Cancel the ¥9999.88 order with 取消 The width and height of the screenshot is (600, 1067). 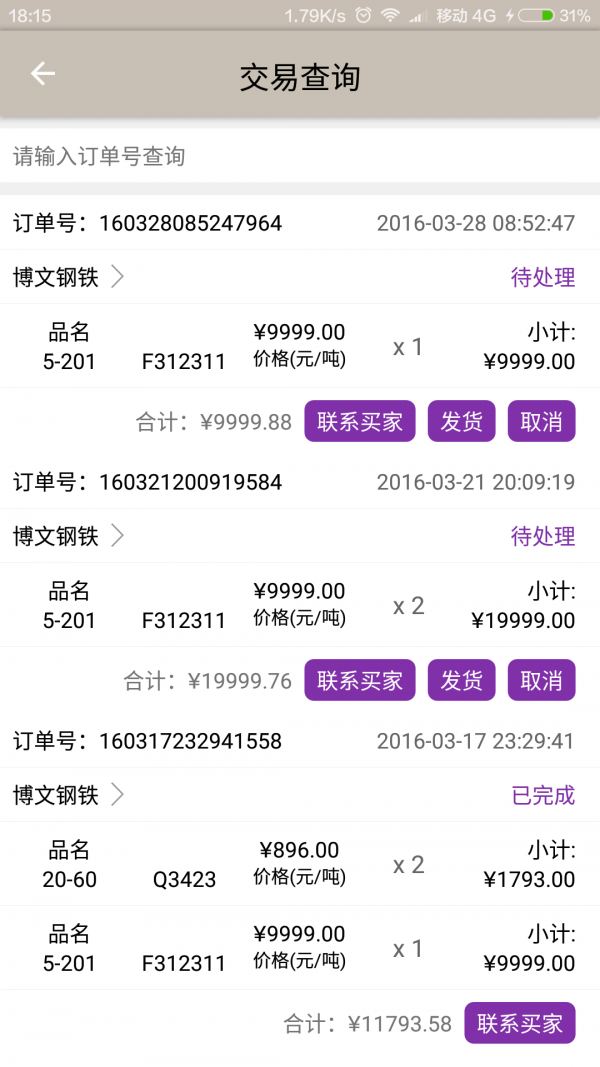point(541,422)
